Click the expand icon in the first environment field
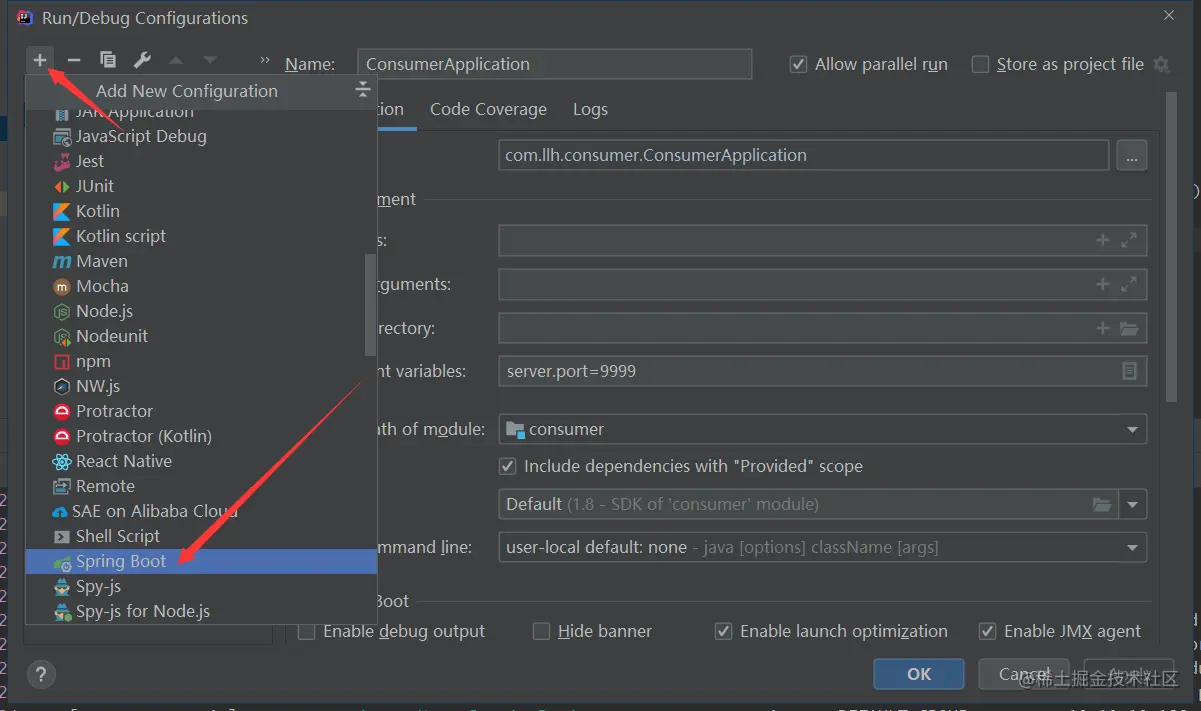1201x711 pixels. point(1129,240)
